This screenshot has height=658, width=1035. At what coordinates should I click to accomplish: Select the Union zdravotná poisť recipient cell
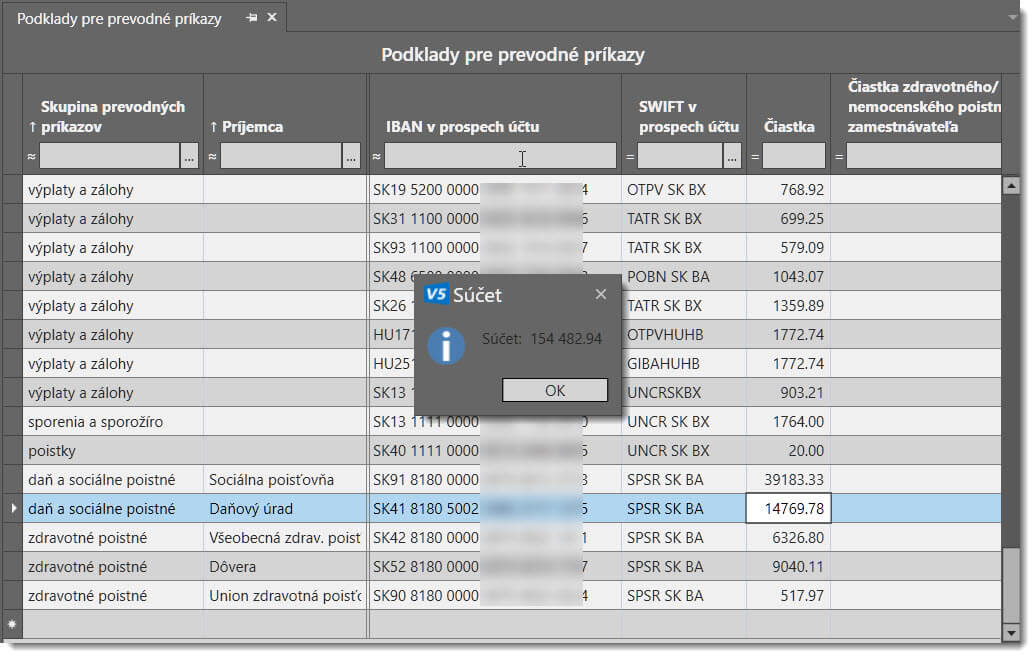point(285,596)
